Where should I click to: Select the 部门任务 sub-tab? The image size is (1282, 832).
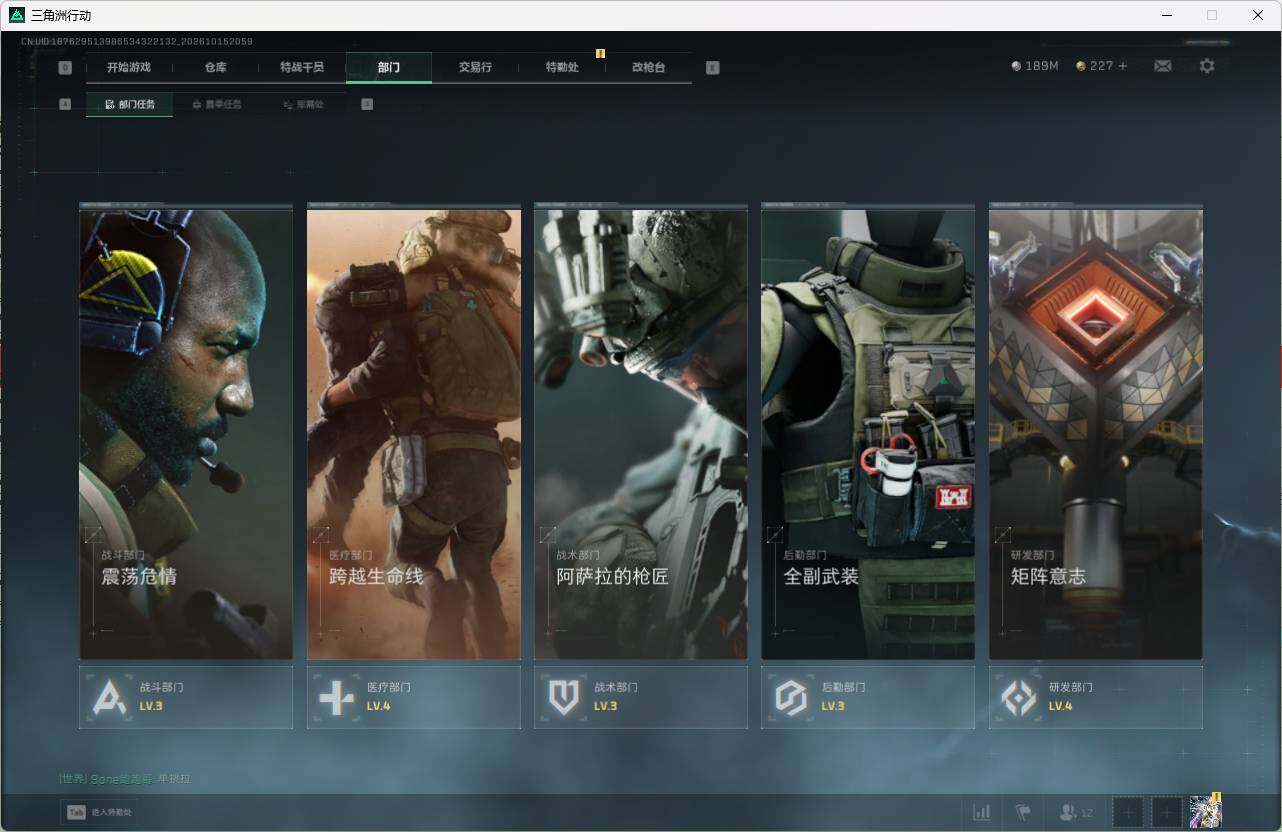pyautogui.click(x=129, y=104)
